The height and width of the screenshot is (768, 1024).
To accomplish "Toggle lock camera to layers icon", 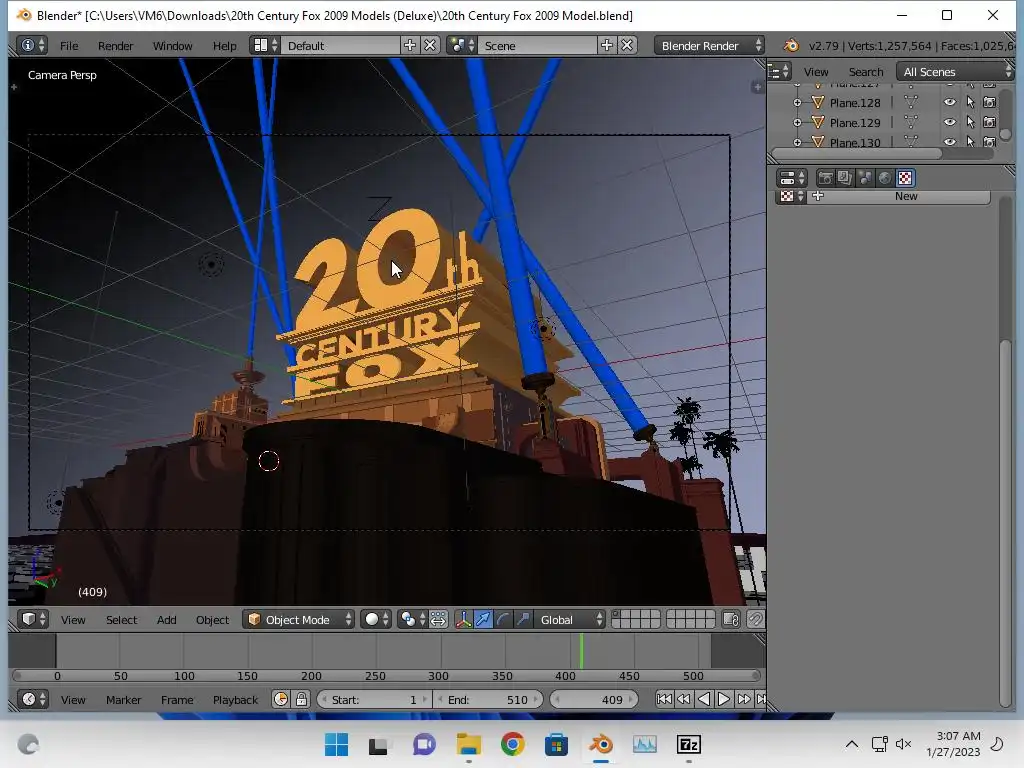I will pyautogui.click(x=731, y=619).
